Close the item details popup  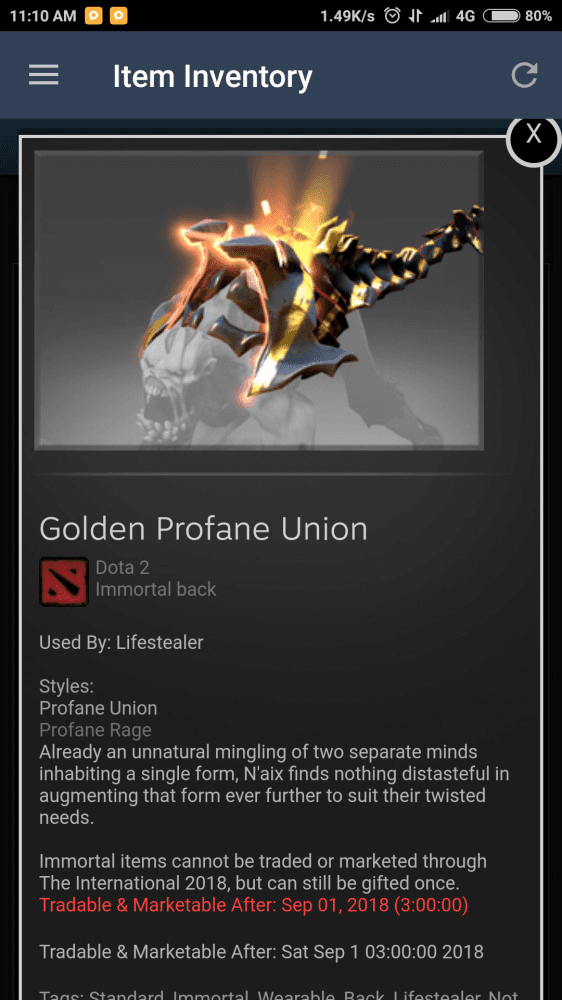tap(533, 136)
